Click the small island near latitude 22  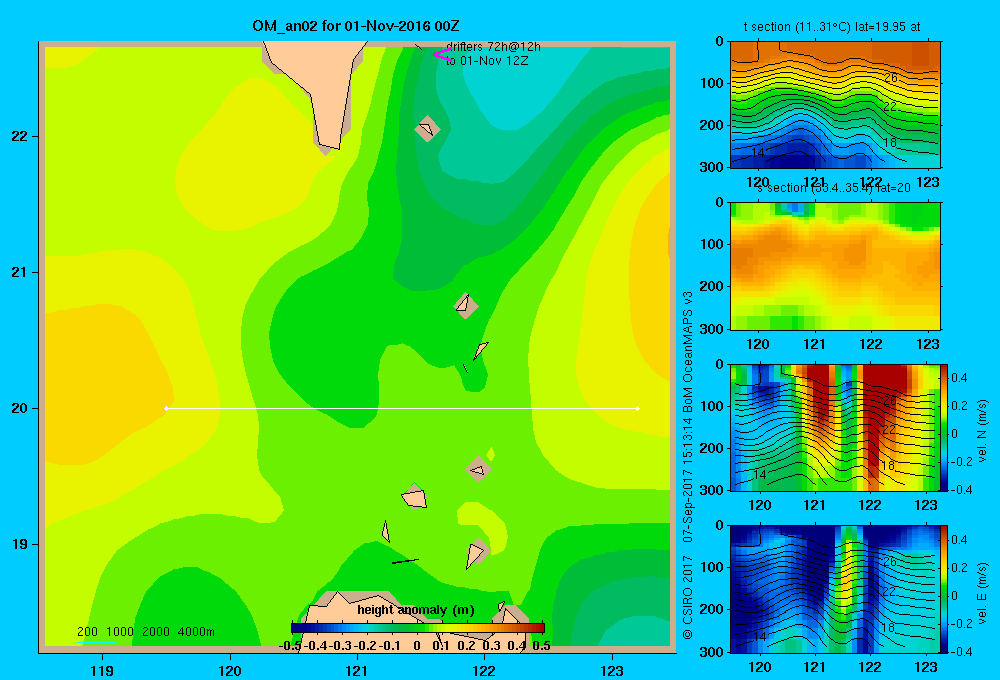pyautogui.click(x=427, y=129)
